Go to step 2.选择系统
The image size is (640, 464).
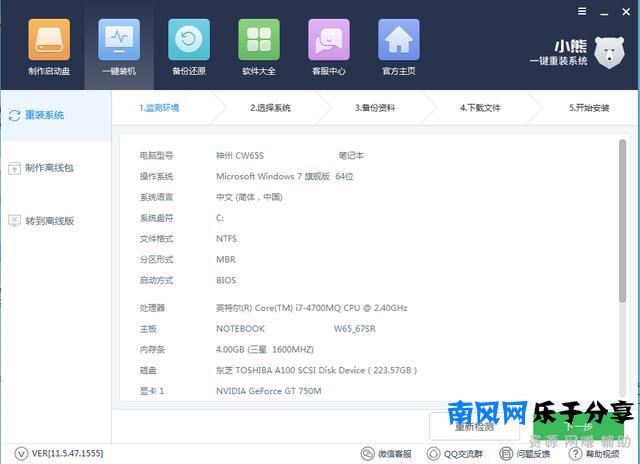(x=270, y=108)
